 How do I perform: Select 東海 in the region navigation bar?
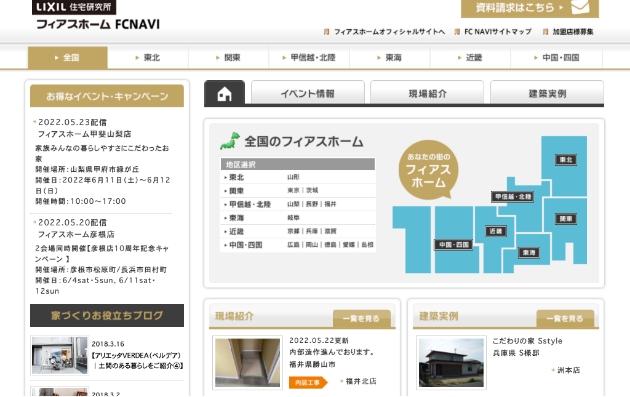[389, 57]
